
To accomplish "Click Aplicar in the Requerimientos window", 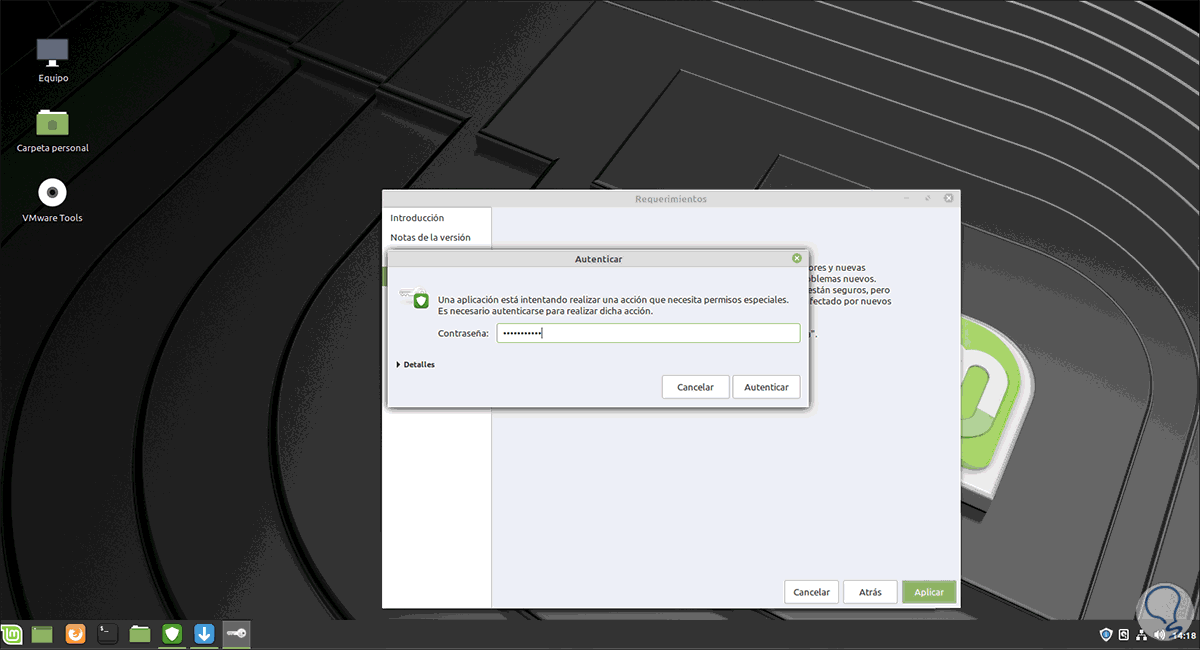I will click(x=928, y=591).
